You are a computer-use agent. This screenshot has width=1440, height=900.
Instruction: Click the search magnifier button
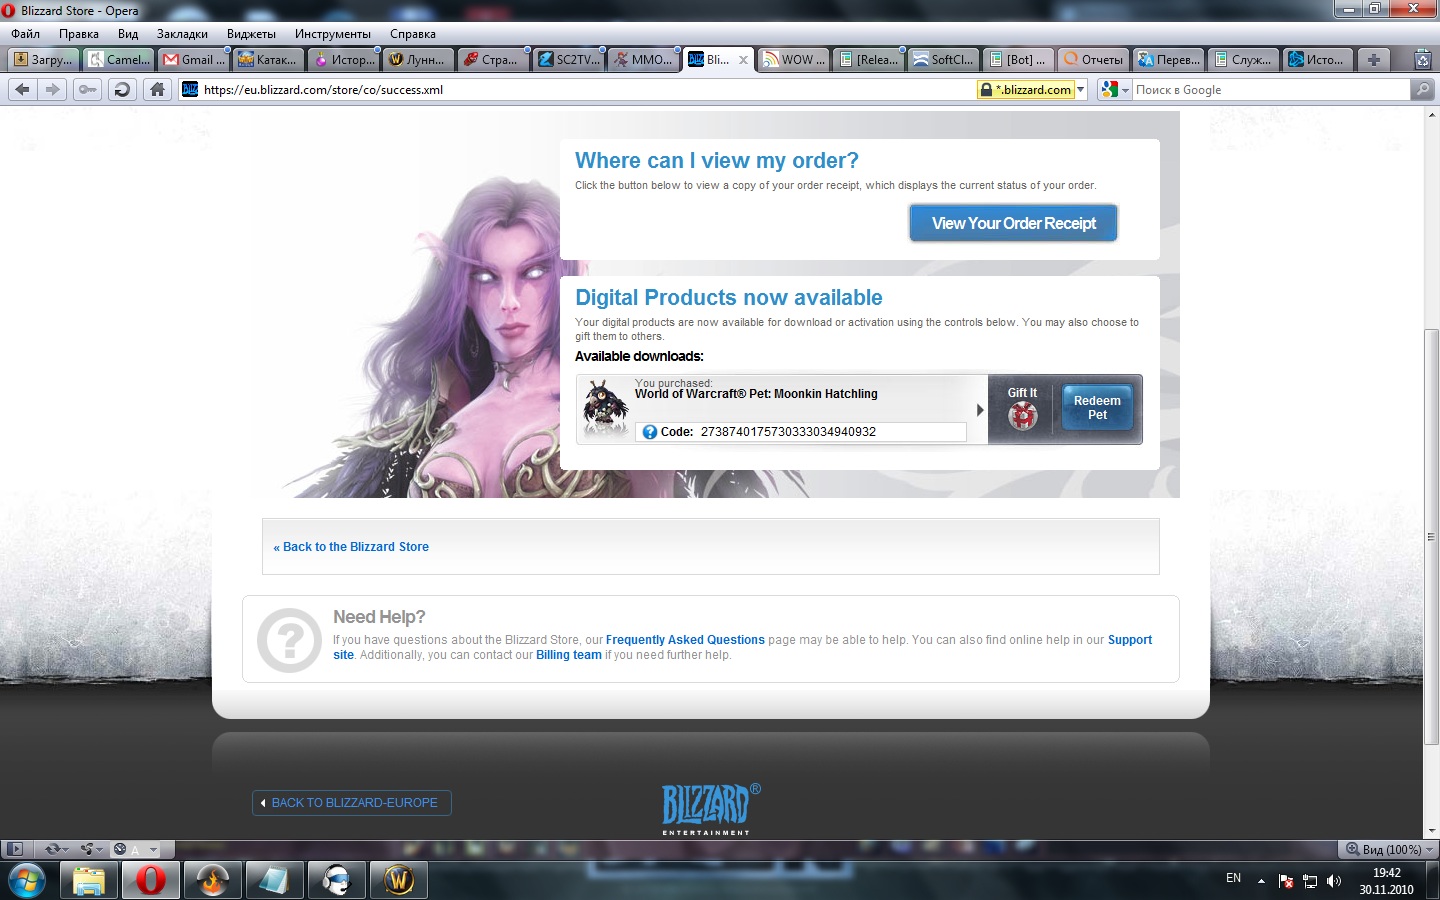[1422, 89]
